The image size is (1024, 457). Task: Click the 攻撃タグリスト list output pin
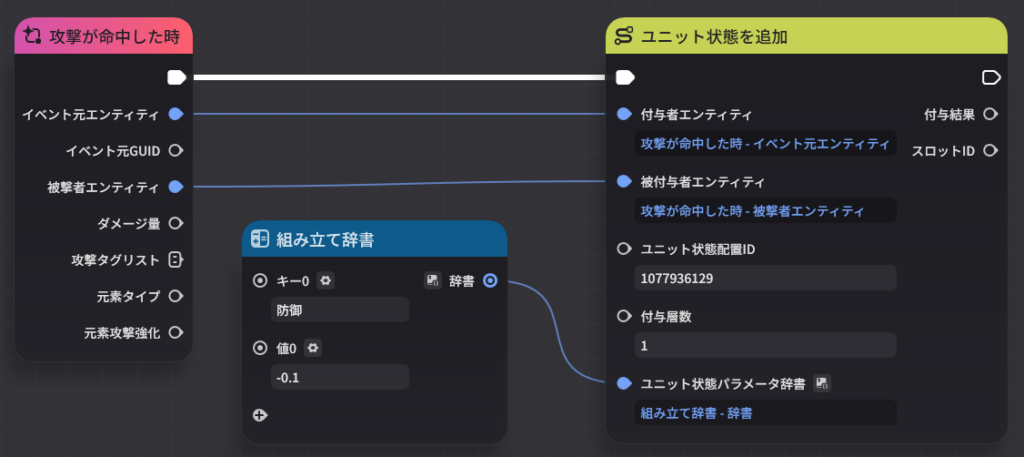click(x=175, y=260)
